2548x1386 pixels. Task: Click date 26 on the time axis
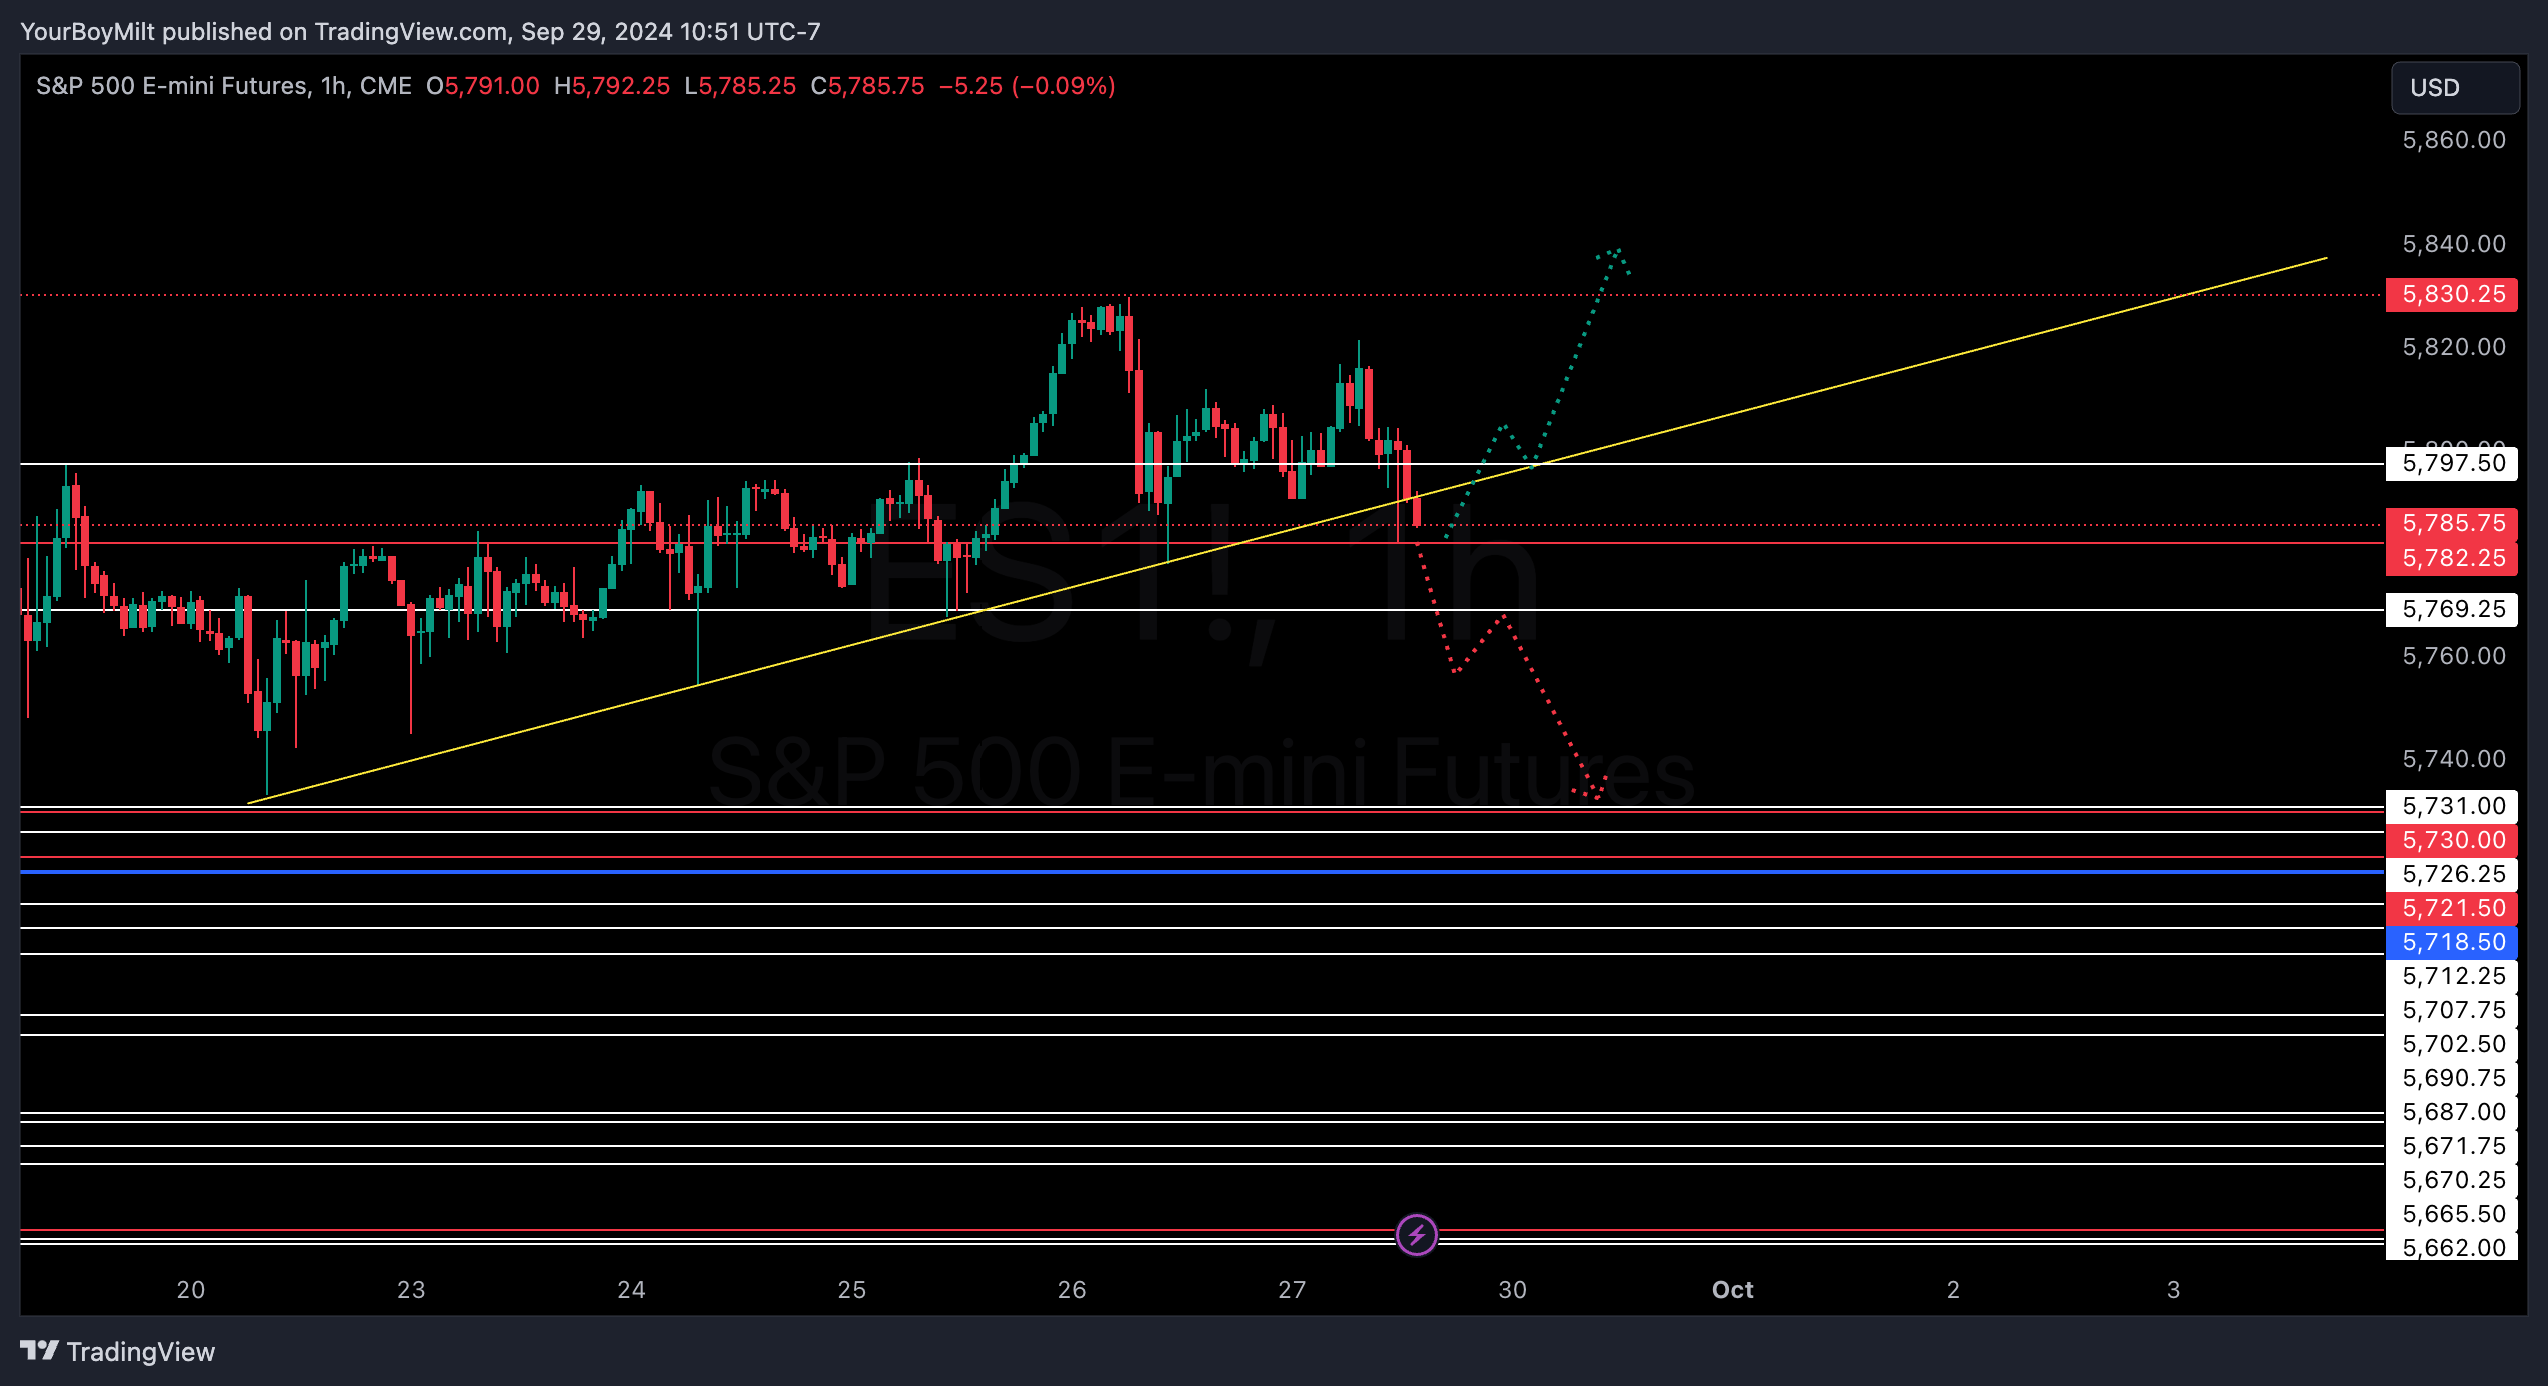[x=1072, y=1290]
